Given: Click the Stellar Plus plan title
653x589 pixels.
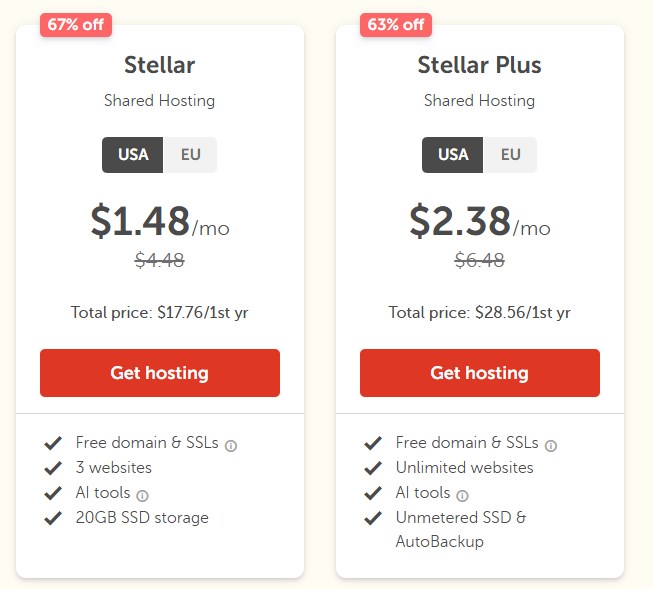Looking at the screenshot, I should pyautogui.click(x=479, y=66).
